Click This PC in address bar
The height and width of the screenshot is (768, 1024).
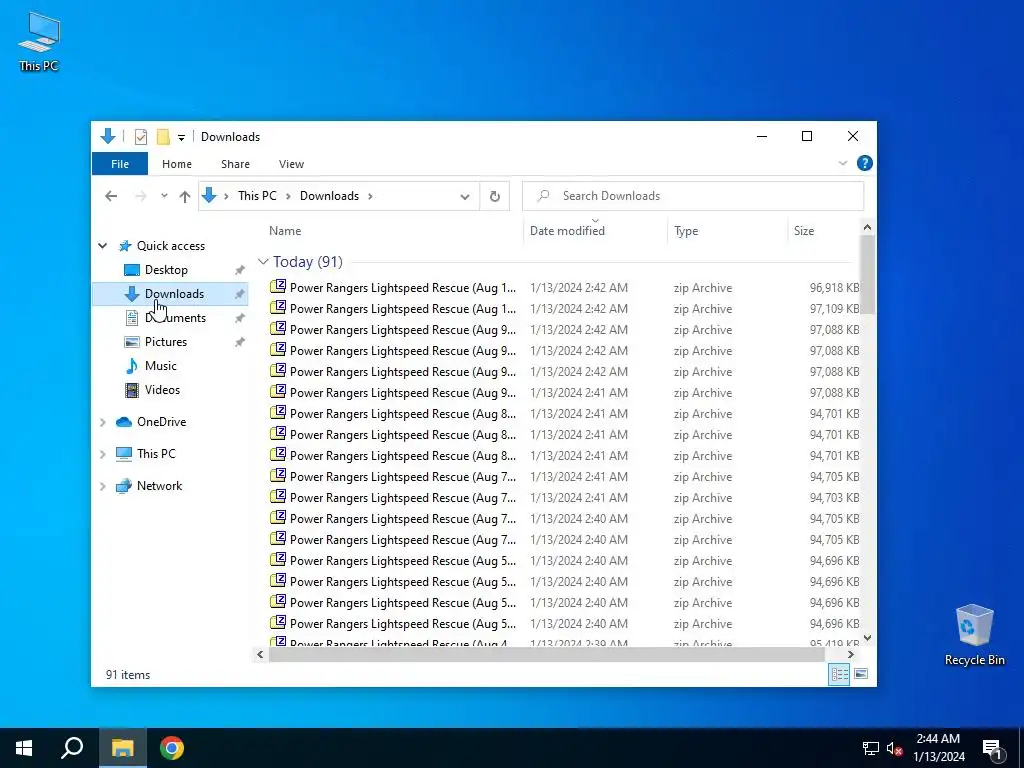tap(257, 196)
